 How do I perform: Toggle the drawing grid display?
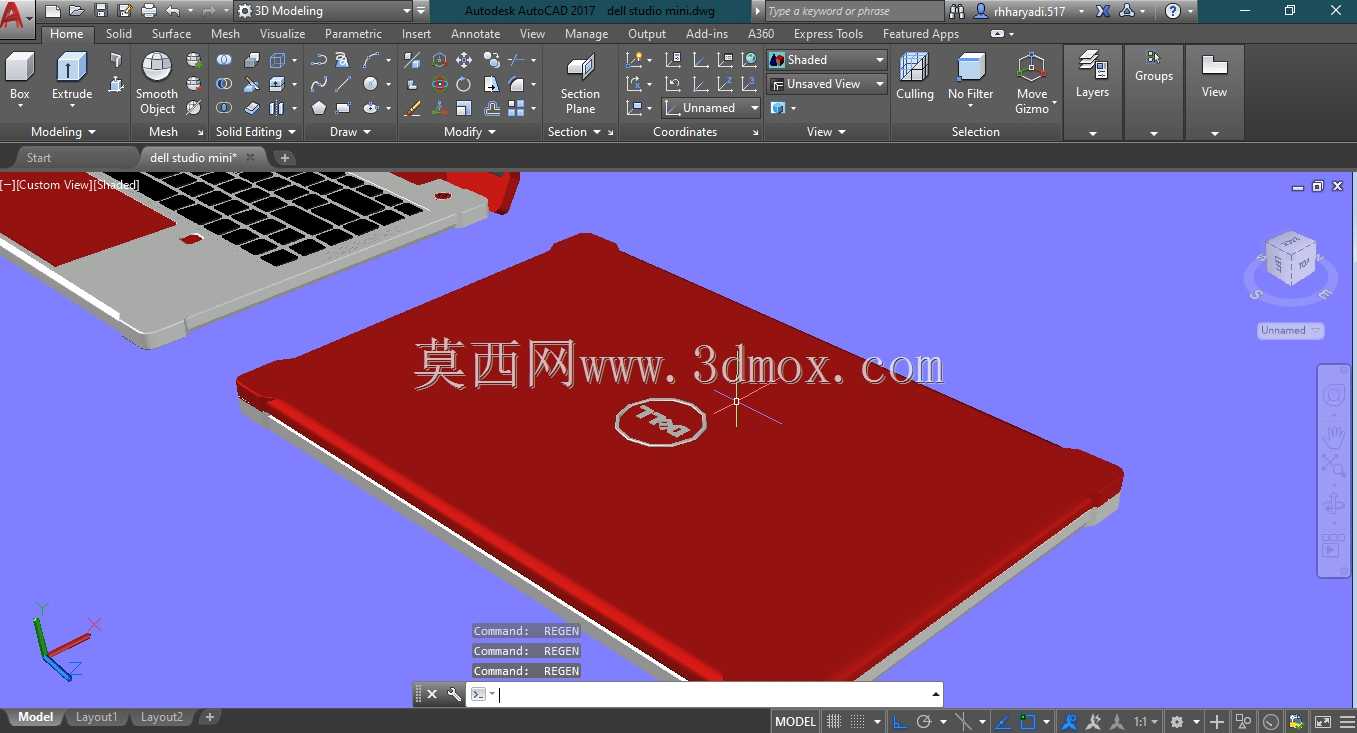point(833,721)
